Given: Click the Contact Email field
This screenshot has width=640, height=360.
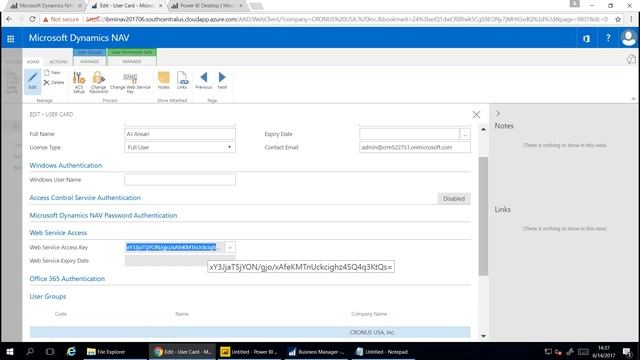Looking at the screenshot, I should 415,147.
